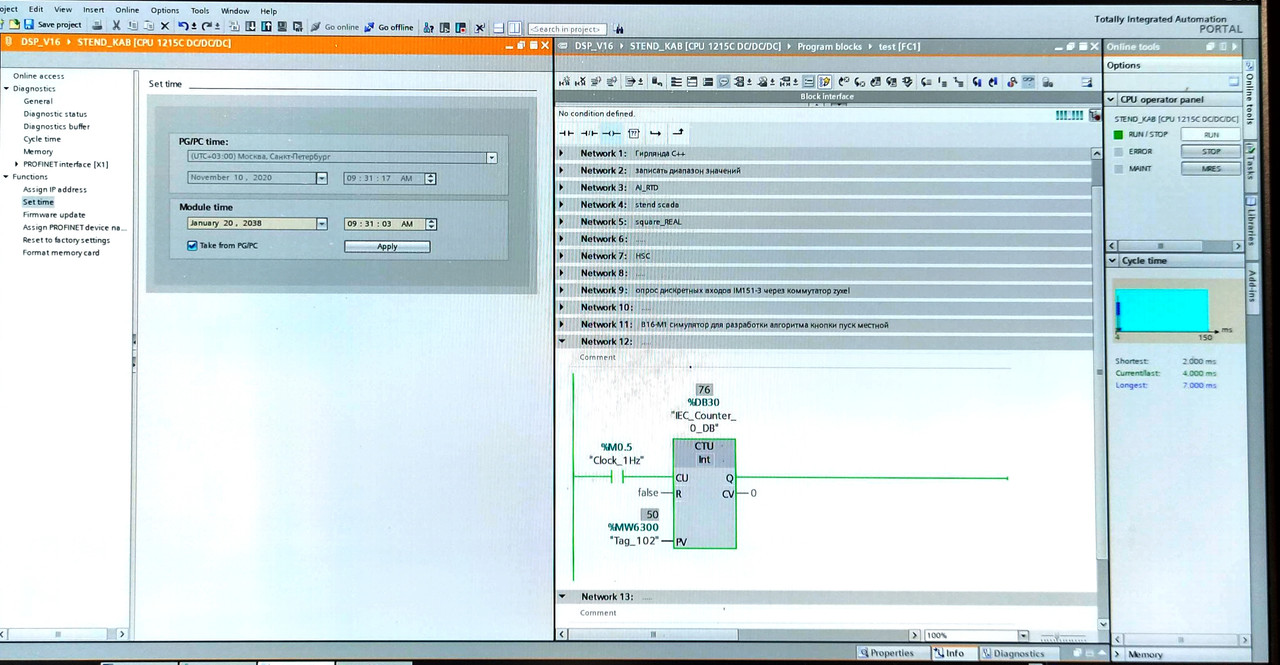Click the split editor vertically icon
The height and width of the screenshot is (665, 1280).
pyautogui.click(x=514, y=28)
